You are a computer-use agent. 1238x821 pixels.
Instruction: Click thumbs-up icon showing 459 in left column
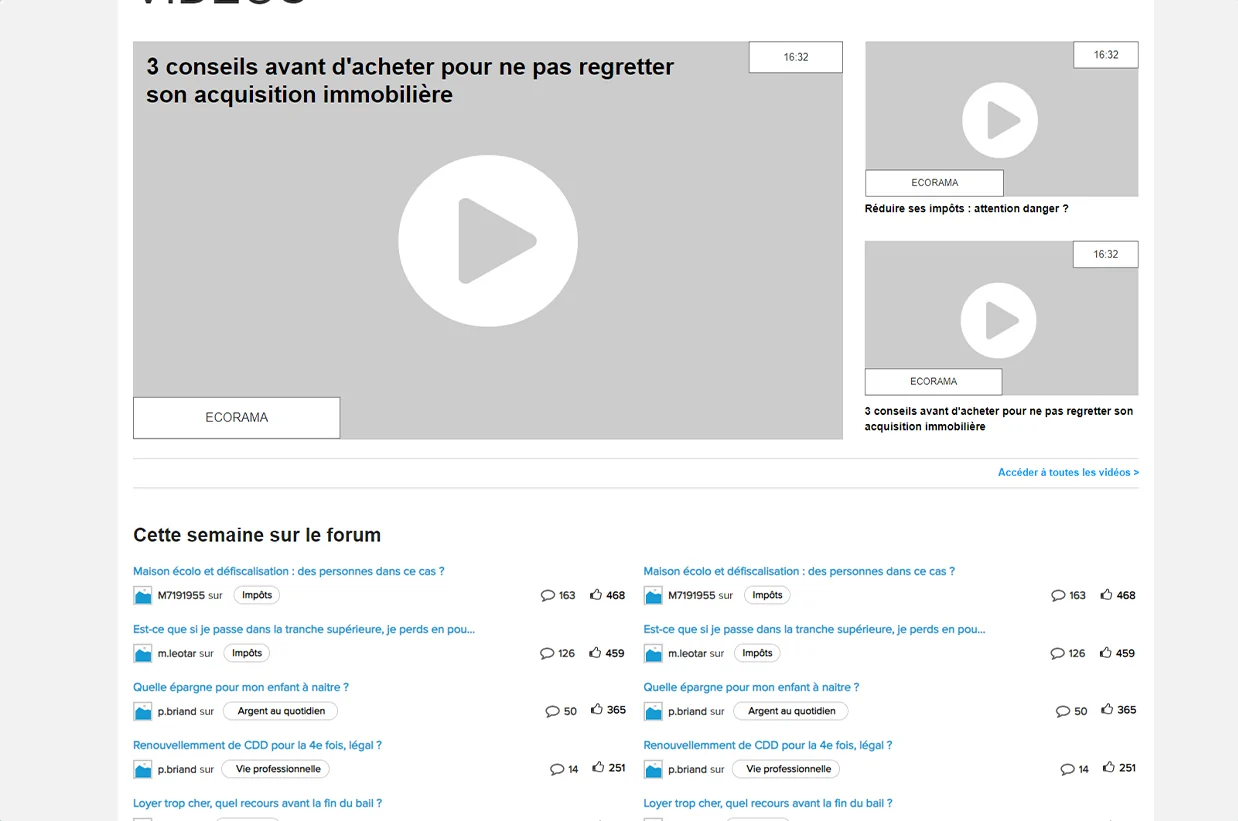tap(595, 652)
